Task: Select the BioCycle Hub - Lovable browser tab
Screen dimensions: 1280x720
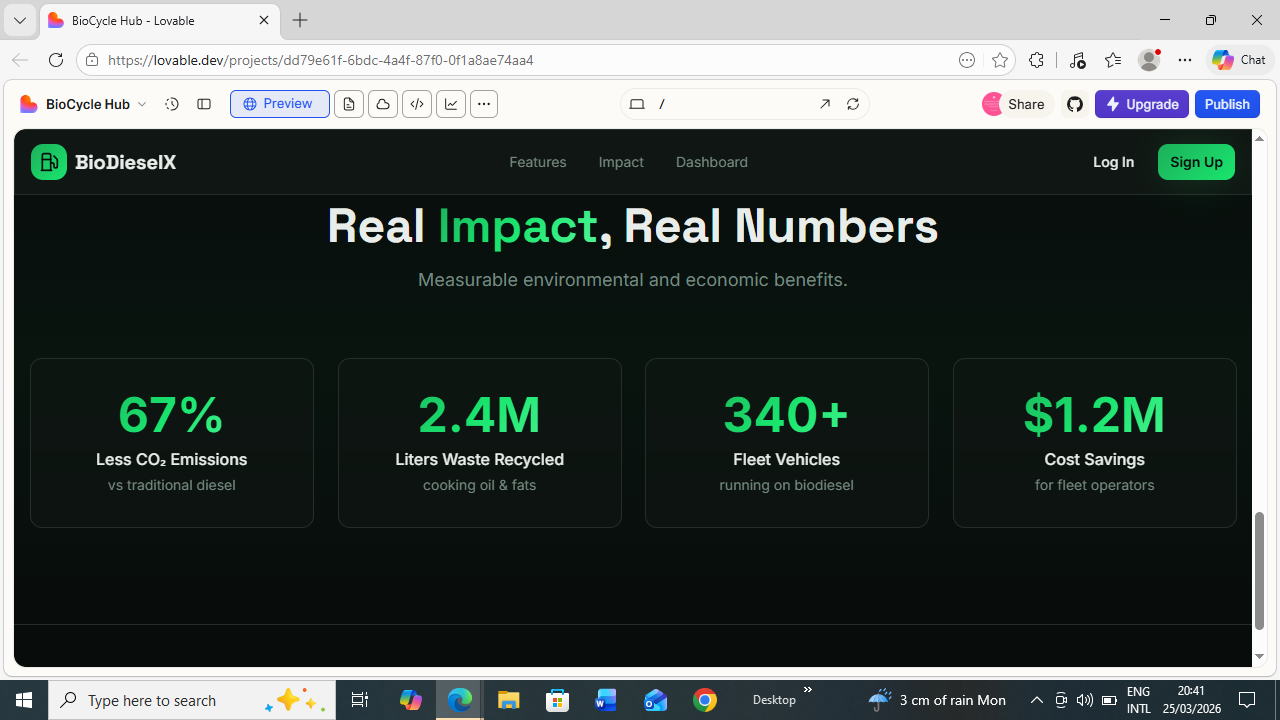Action: coord(160,20)
